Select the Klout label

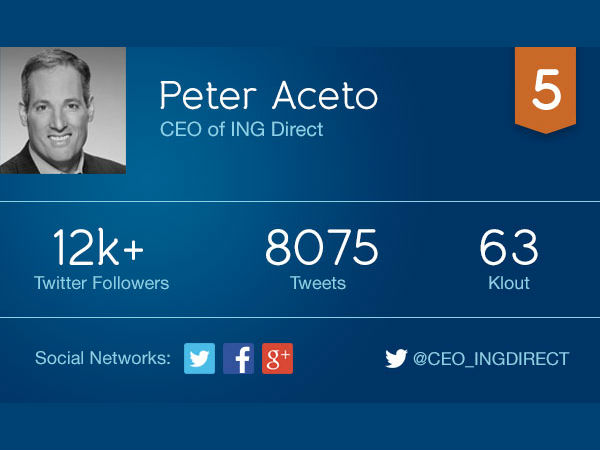point(509,283)
